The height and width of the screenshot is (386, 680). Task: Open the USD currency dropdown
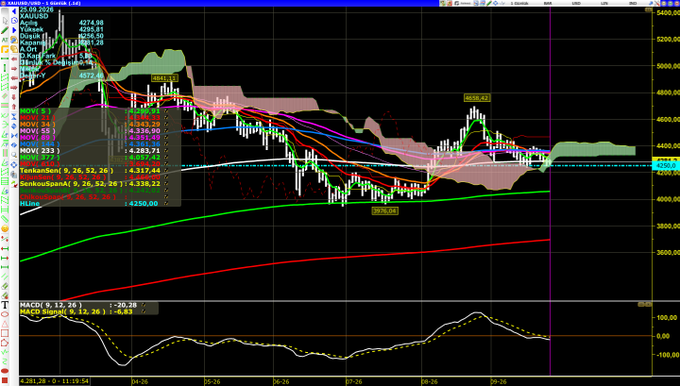(576, 3)
